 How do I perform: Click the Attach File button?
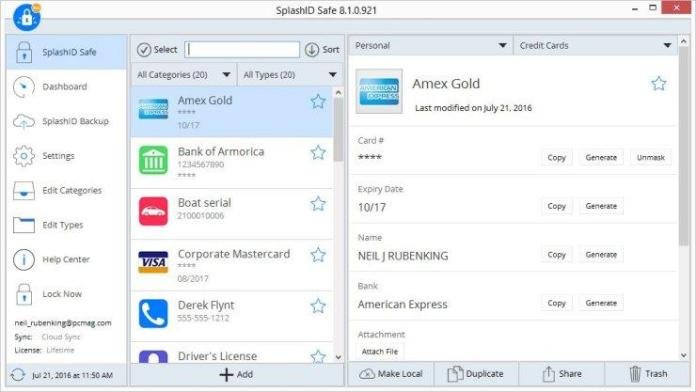click(380, 352)
